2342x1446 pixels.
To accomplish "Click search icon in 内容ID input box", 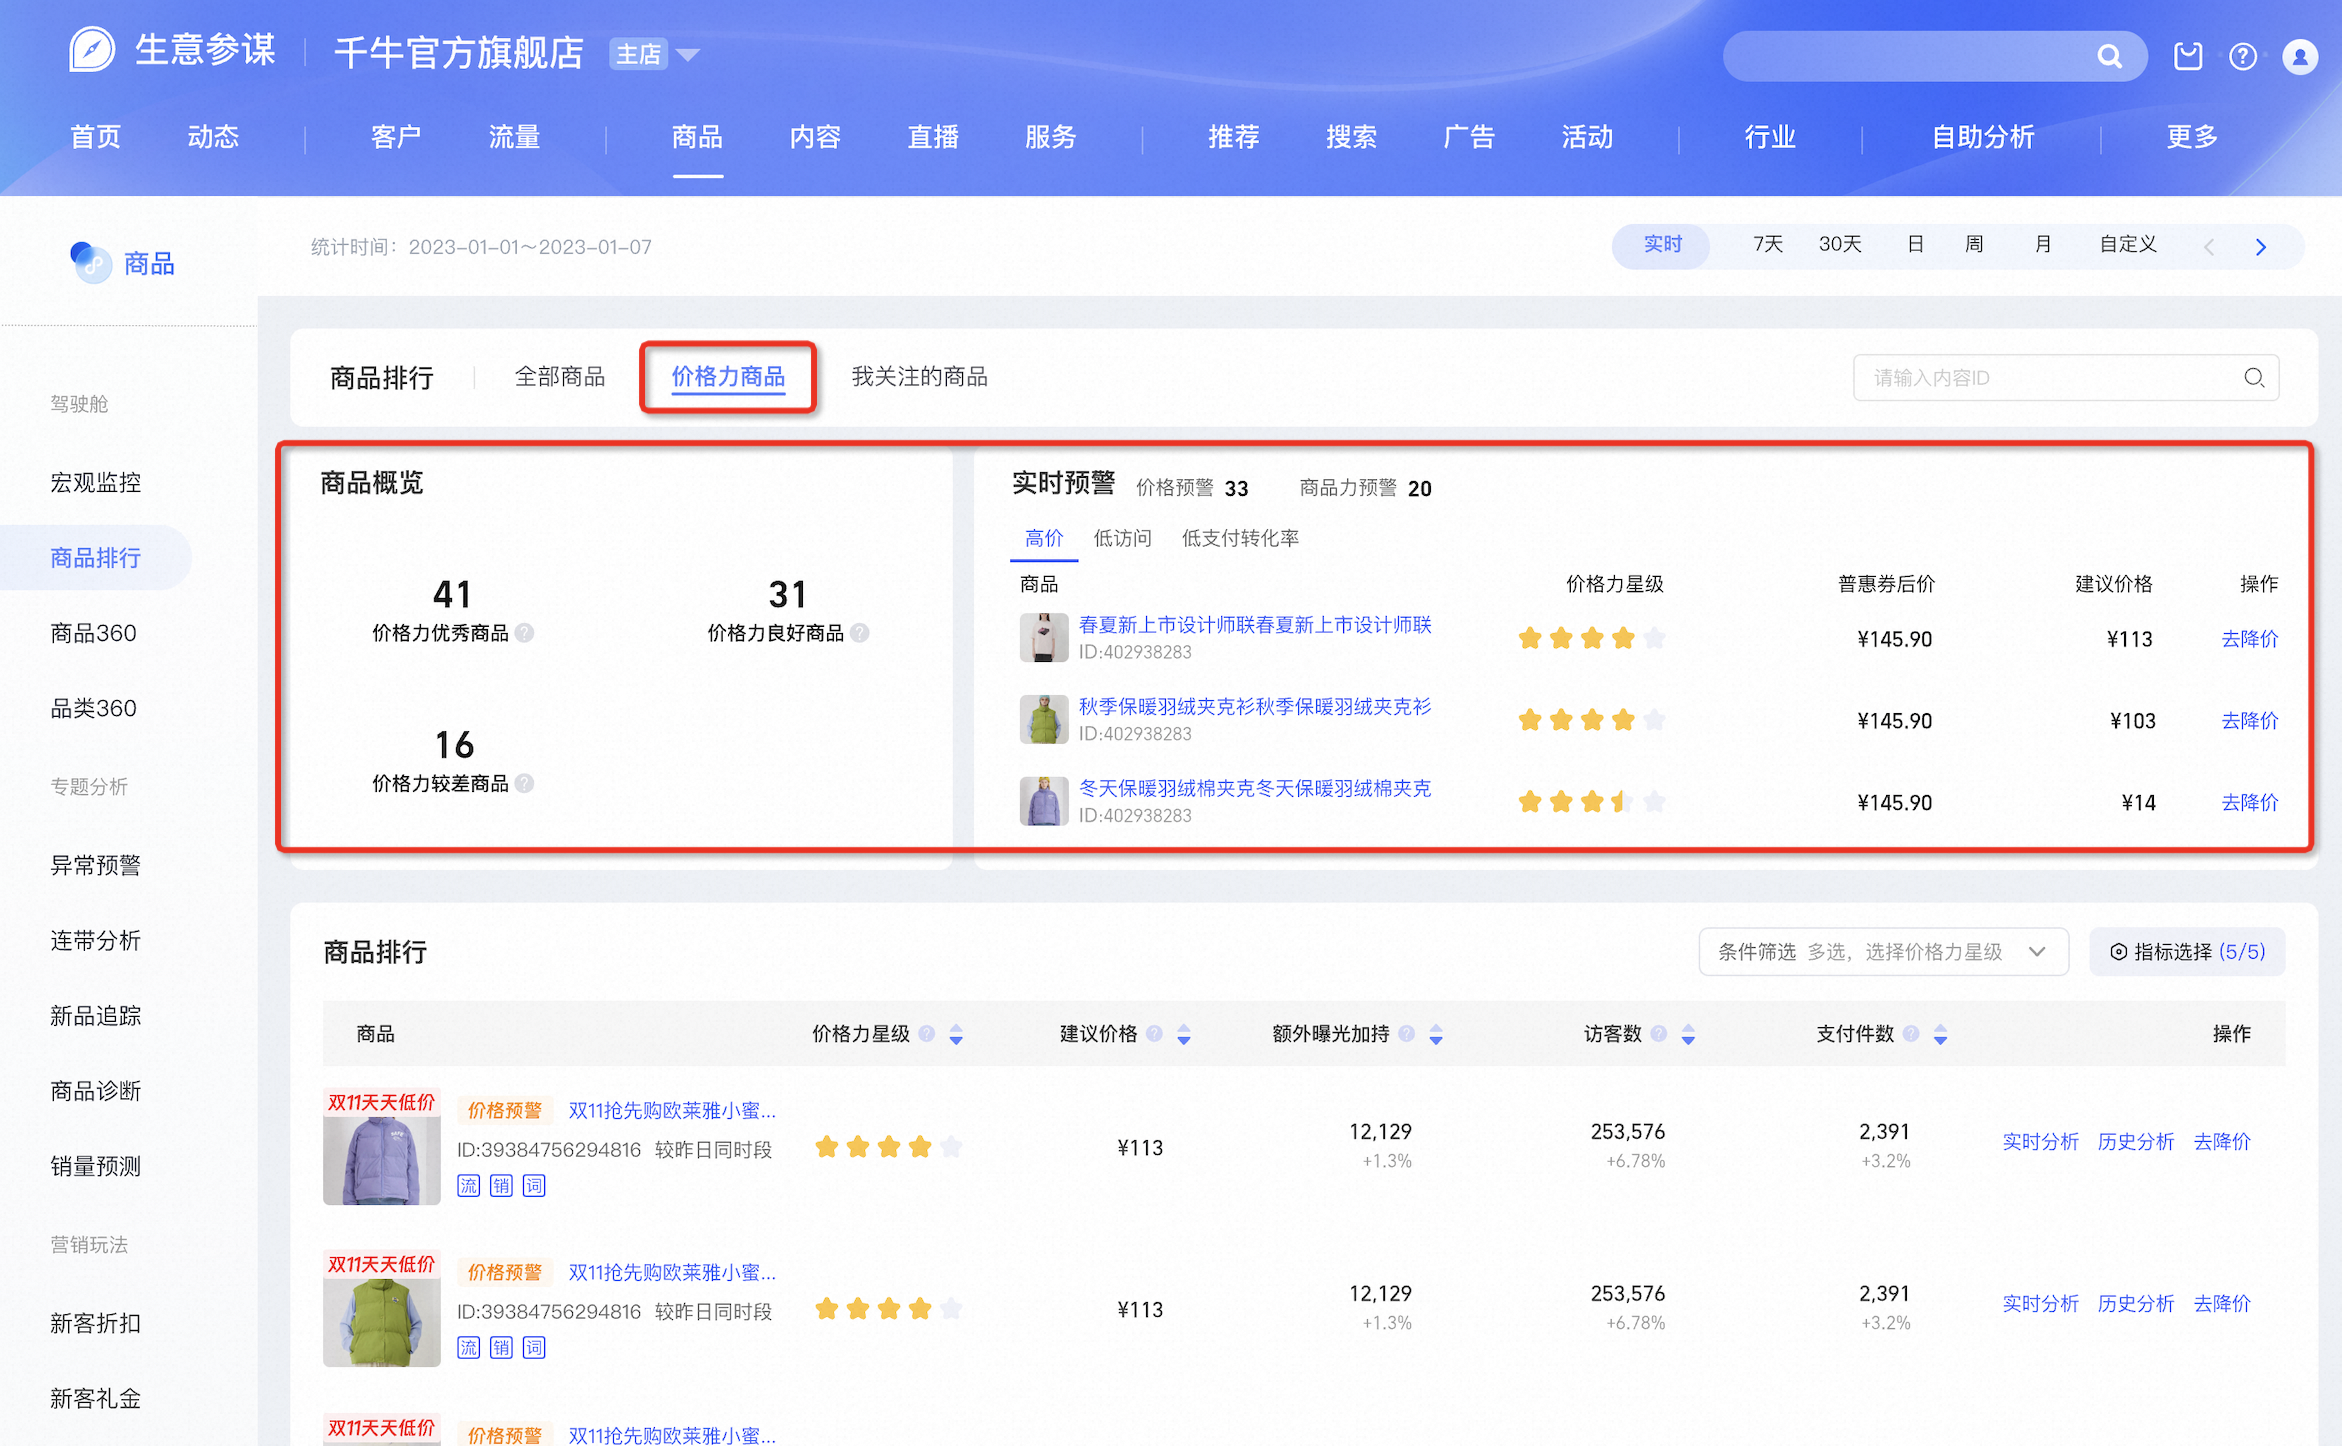I will [2254, 378].
